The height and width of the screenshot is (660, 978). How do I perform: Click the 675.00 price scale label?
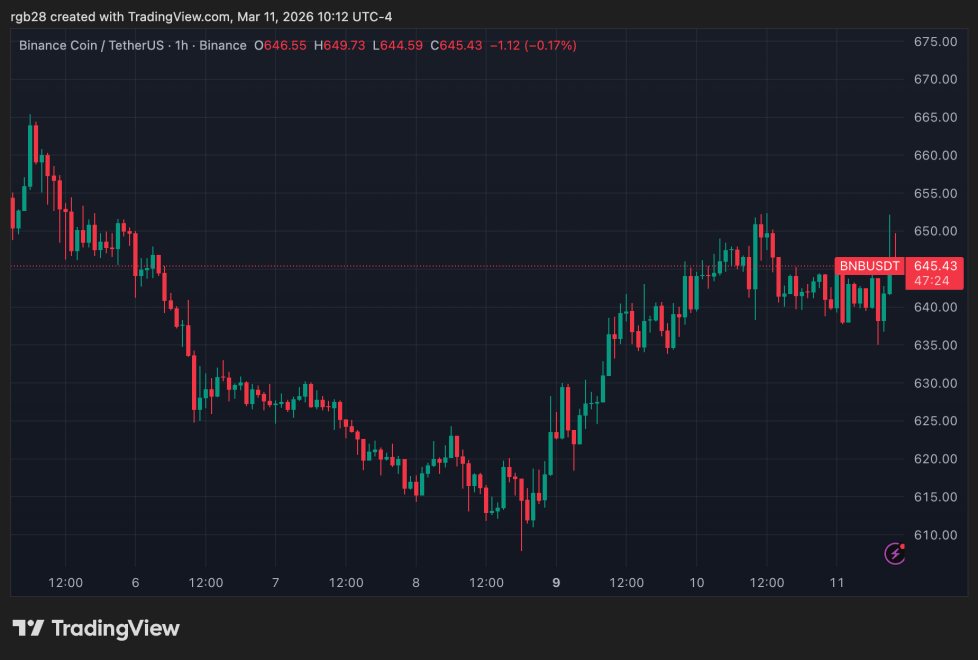pyautogui.click(x=935, y=40)
